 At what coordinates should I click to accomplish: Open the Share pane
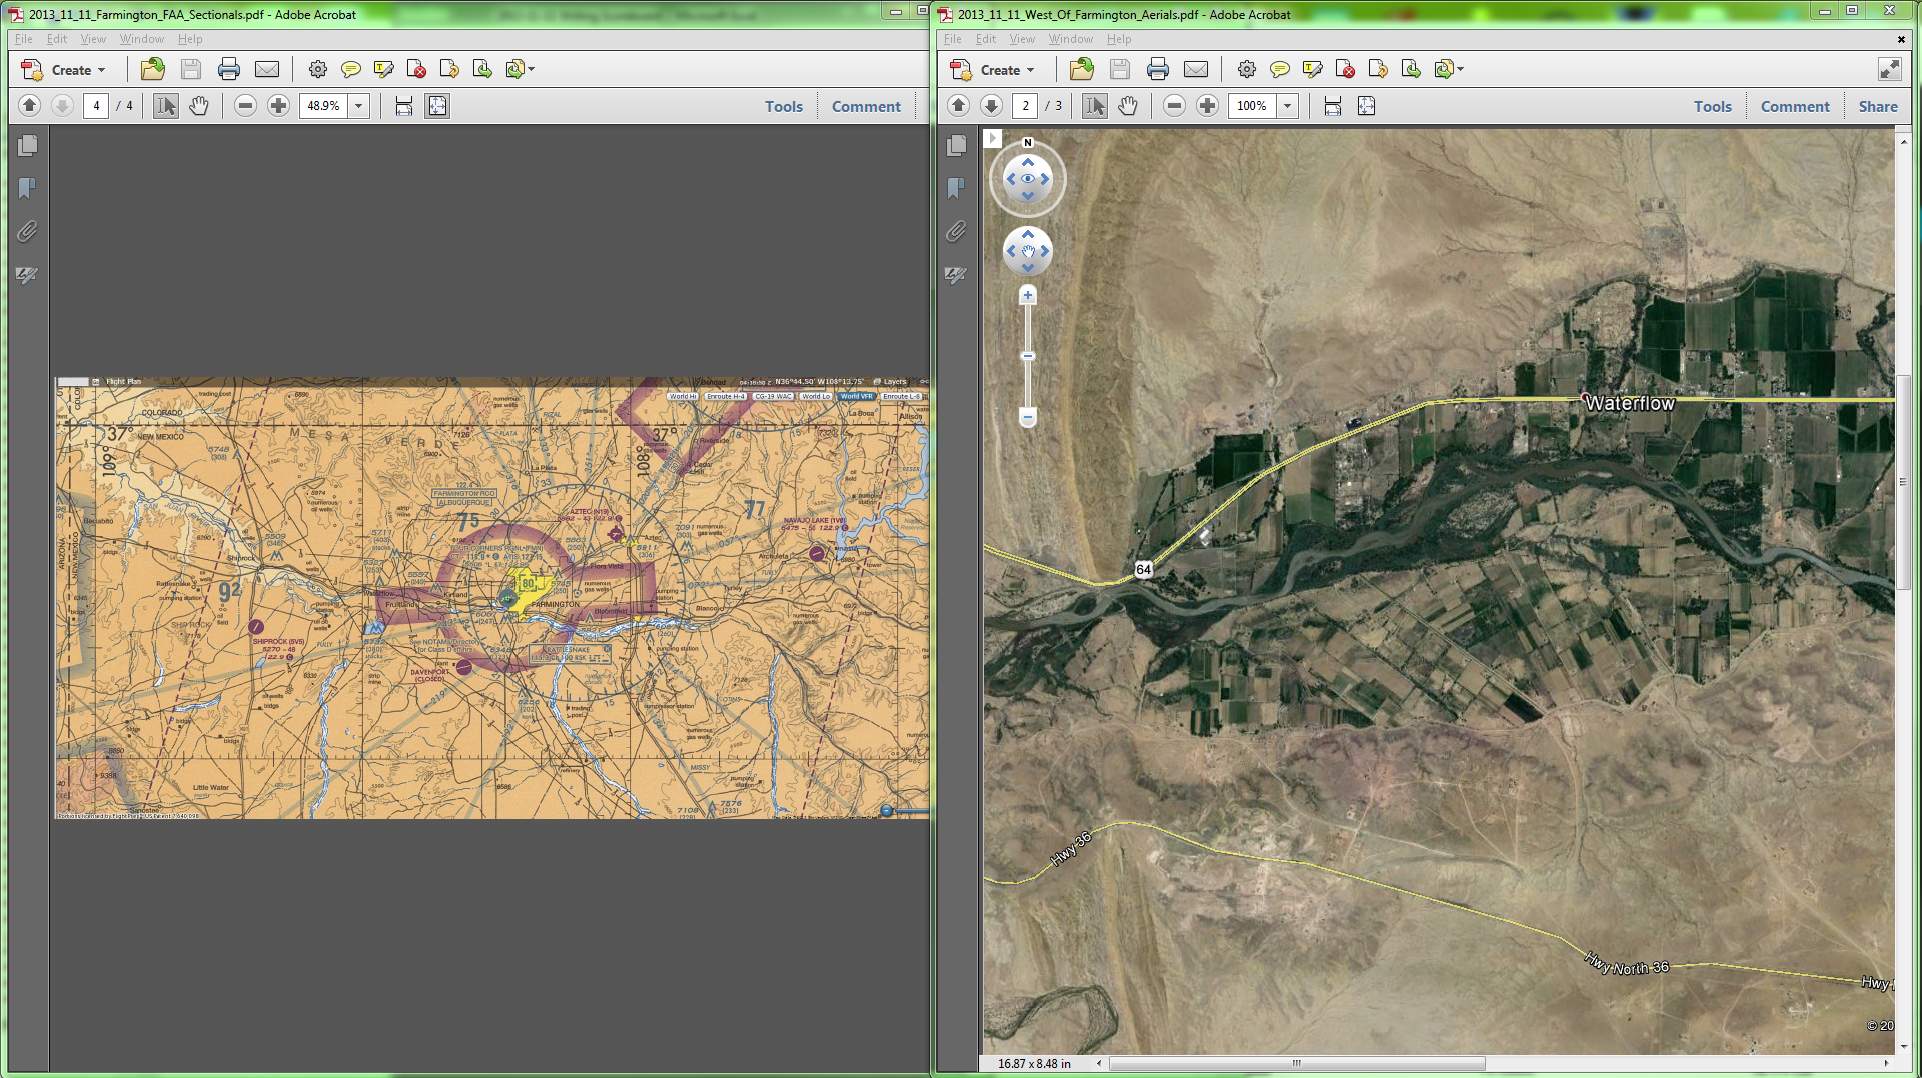pos(1877,106)
